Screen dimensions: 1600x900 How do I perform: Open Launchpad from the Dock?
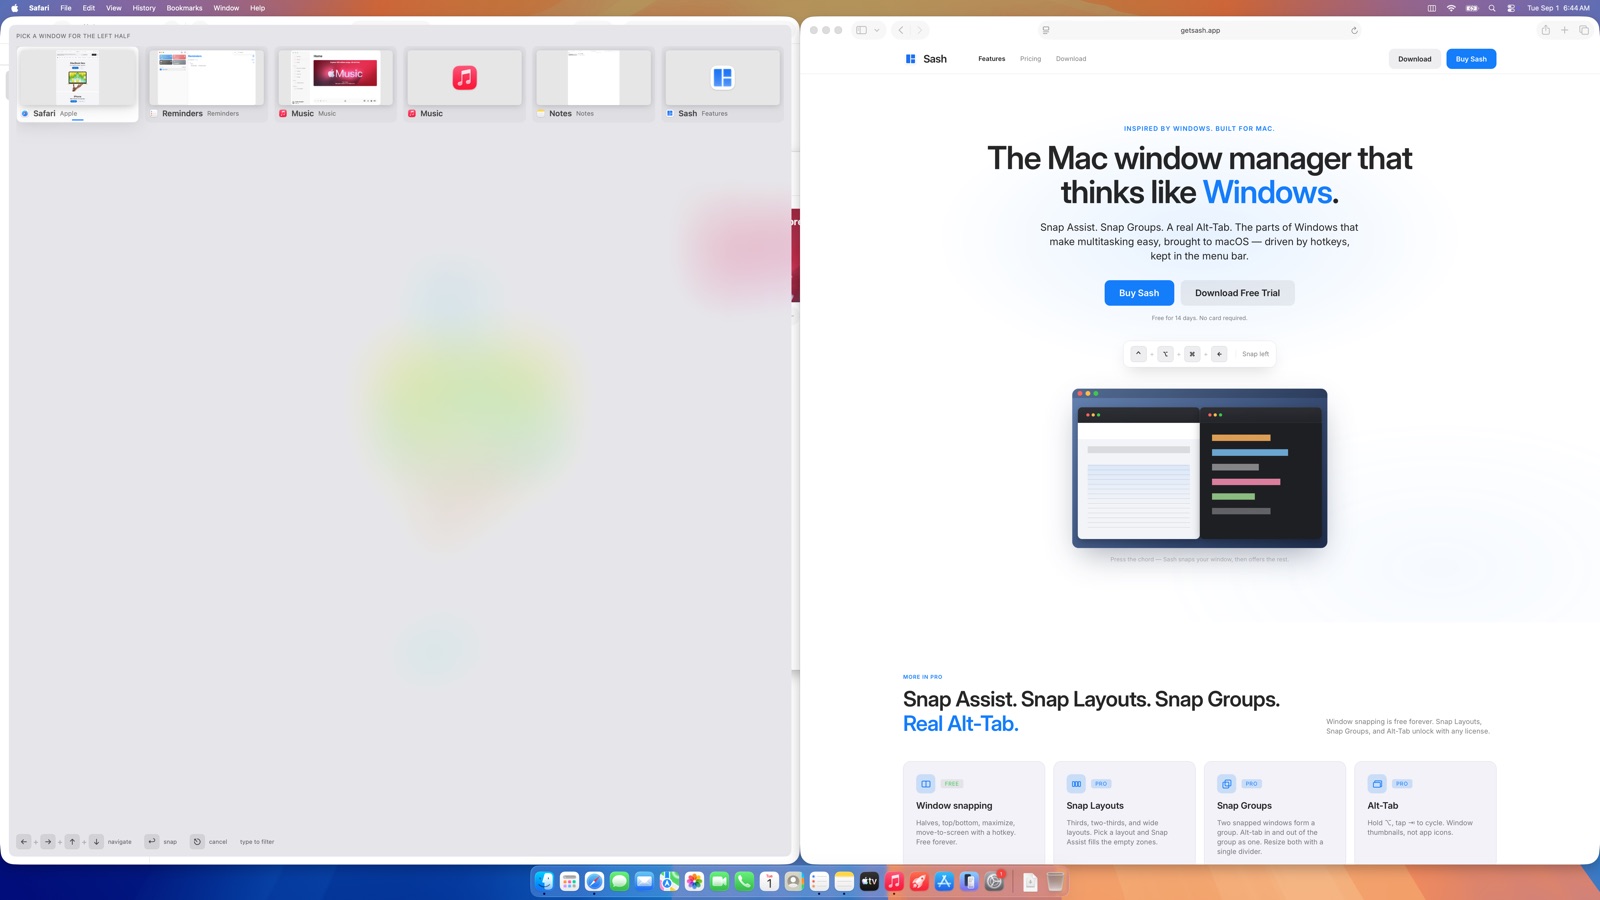(x=569, y=881)
